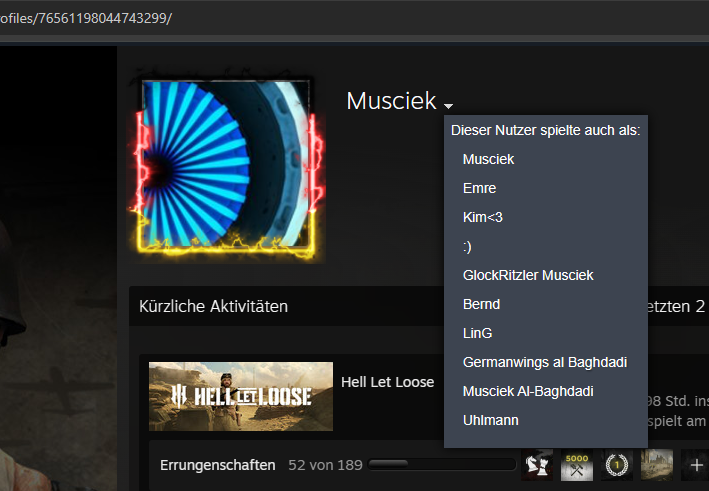Click the 5000 crossed-tools achievement icon
Viewport: 709px width, 491px height.
pyautogui.click(x=577, y=465)
